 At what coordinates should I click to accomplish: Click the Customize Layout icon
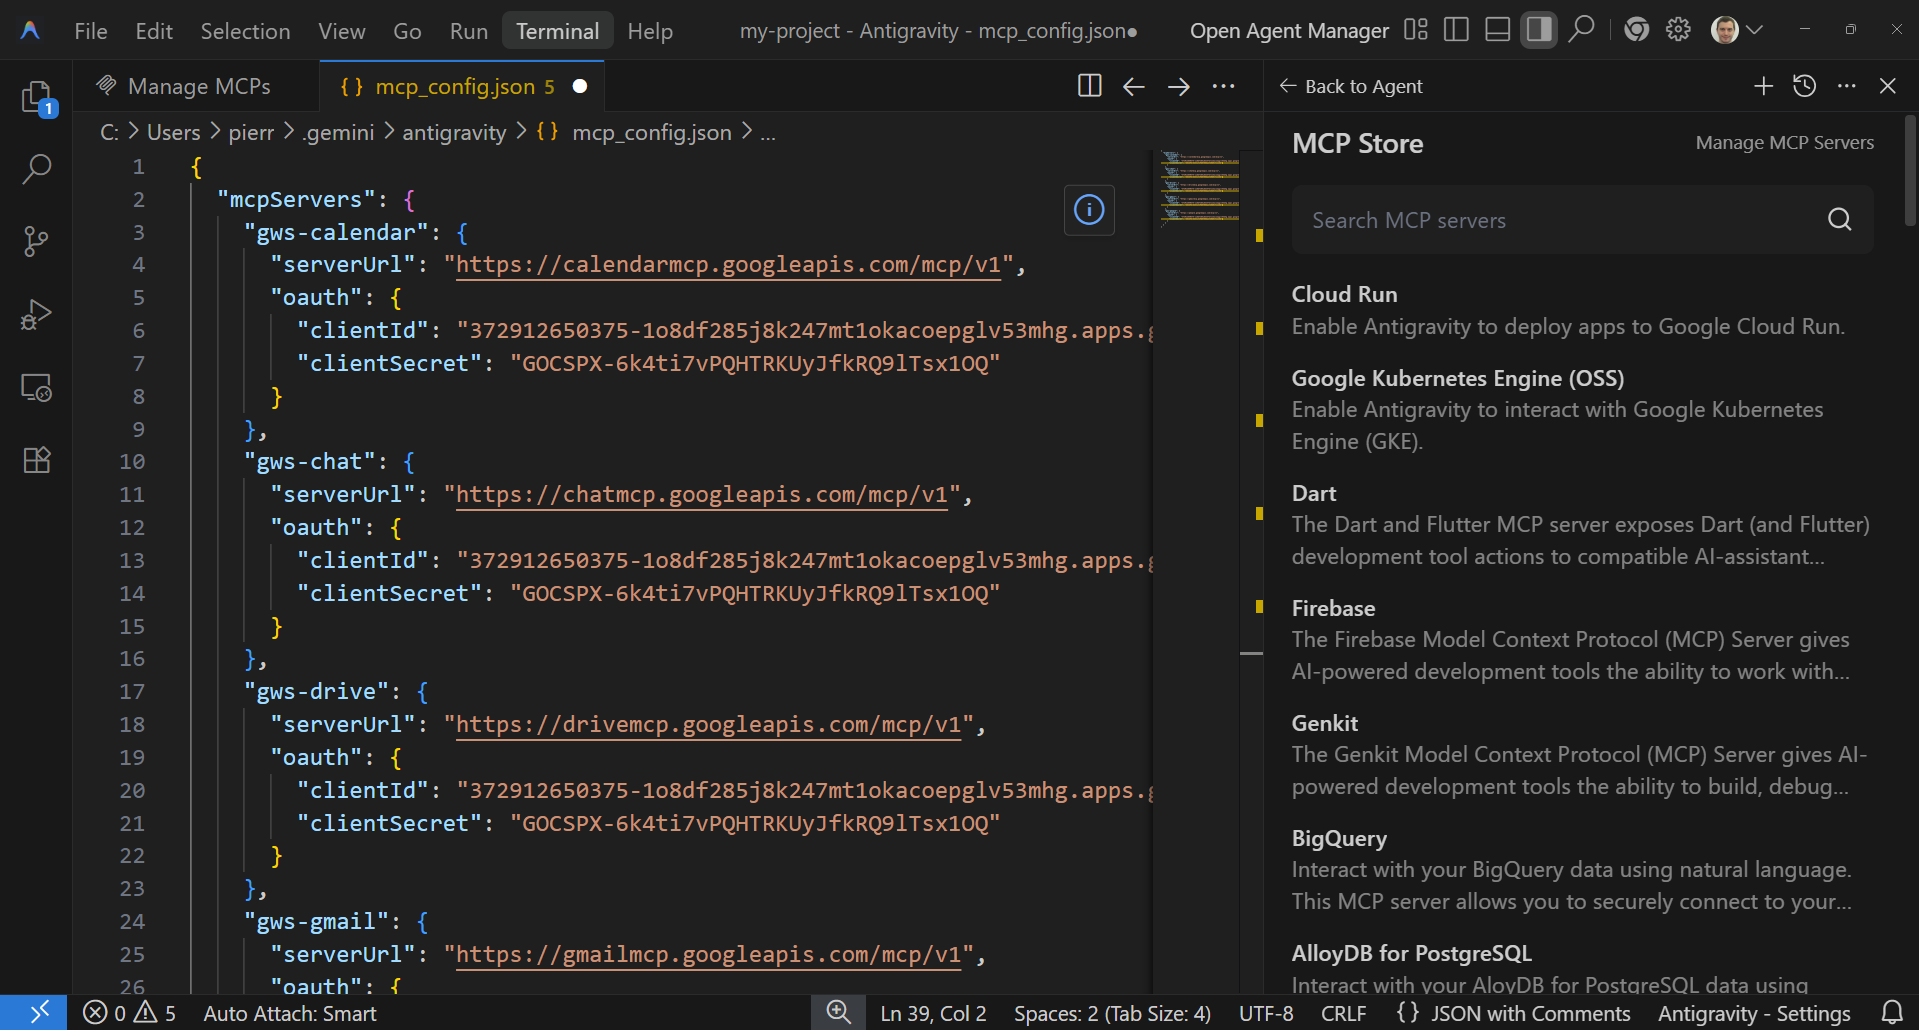[1416, 30]
